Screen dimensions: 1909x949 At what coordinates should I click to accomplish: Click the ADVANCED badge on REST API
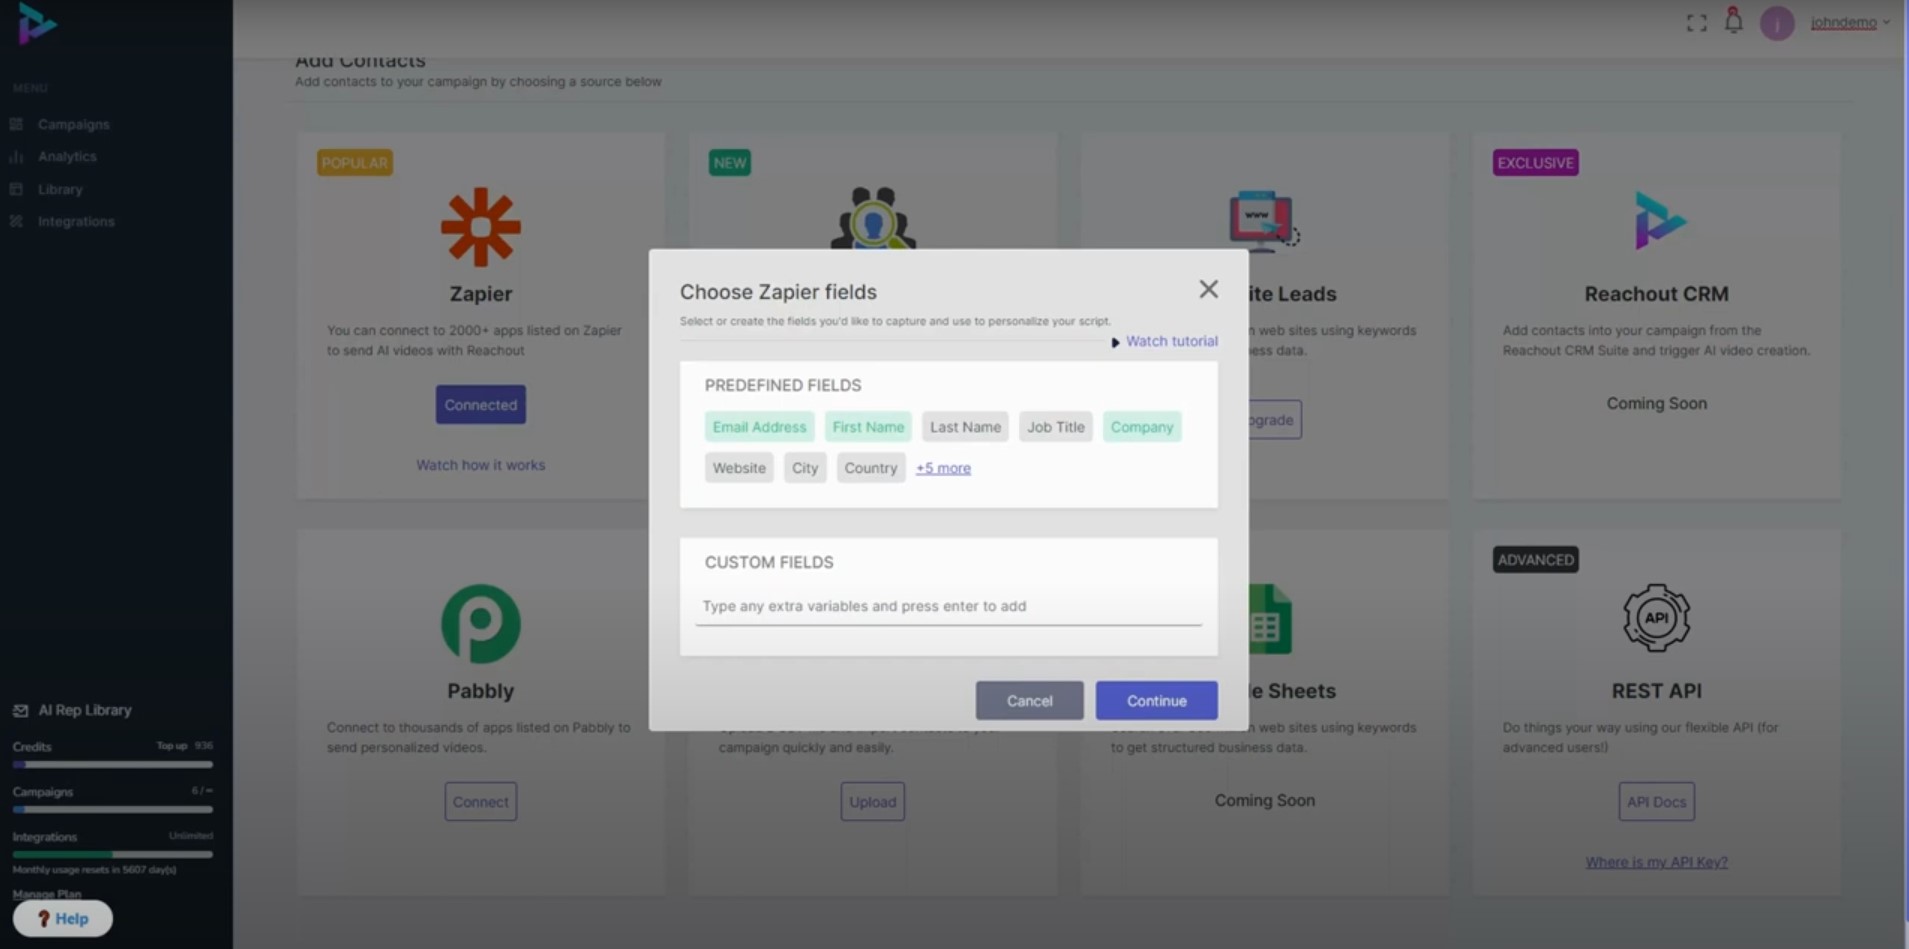tap(1536, 560)
